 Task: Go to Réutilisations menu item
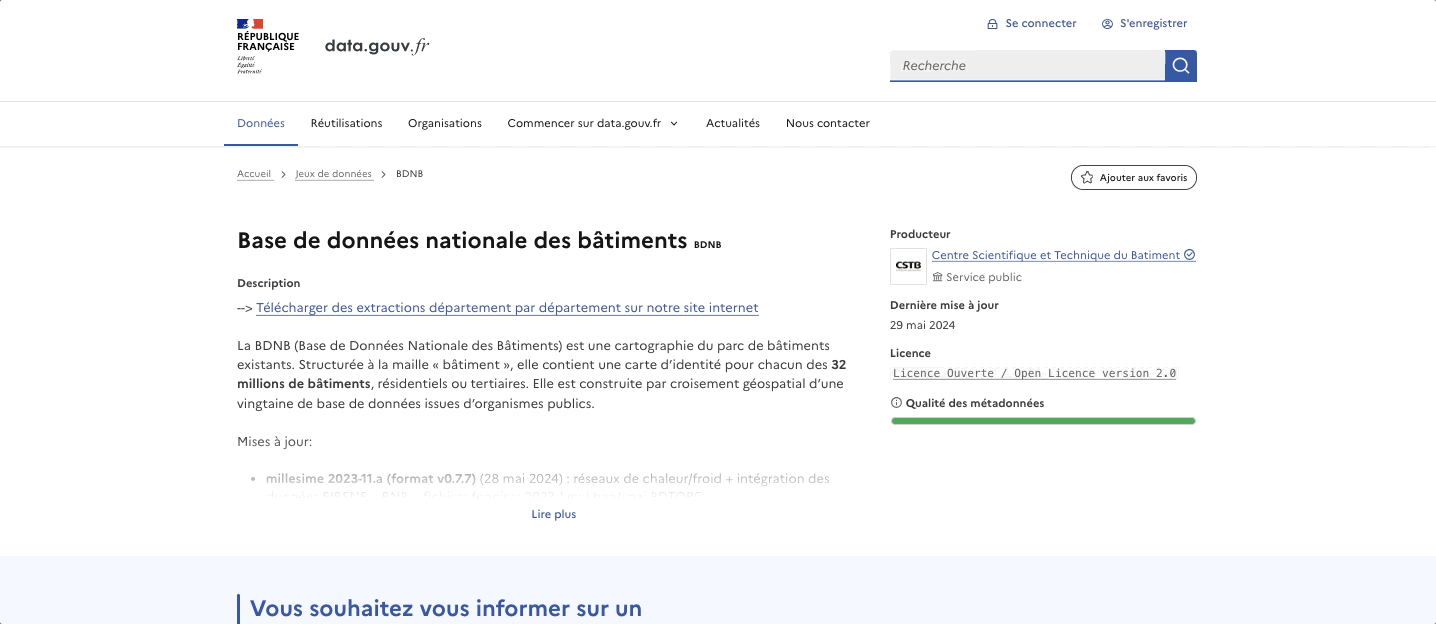point(346,123)
